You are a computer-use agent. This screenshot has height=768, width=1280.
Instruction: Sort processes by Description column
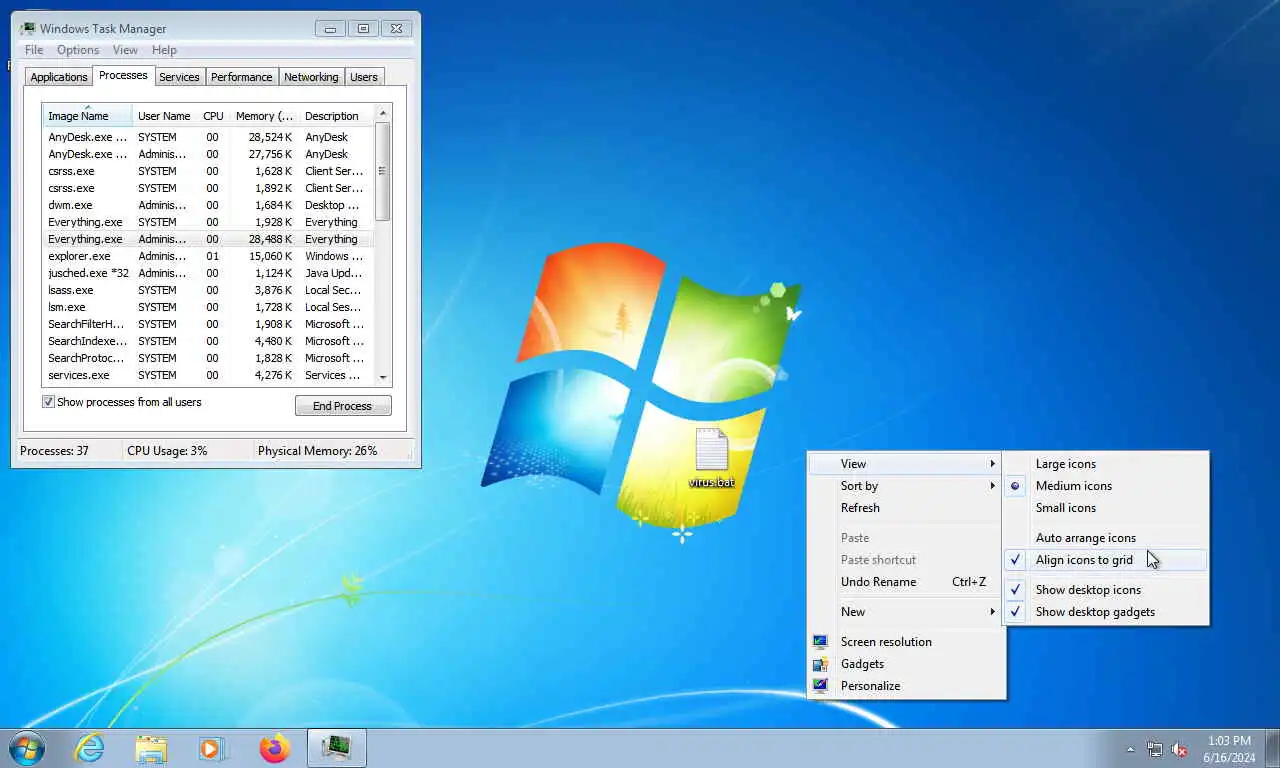tap(335, 116)
